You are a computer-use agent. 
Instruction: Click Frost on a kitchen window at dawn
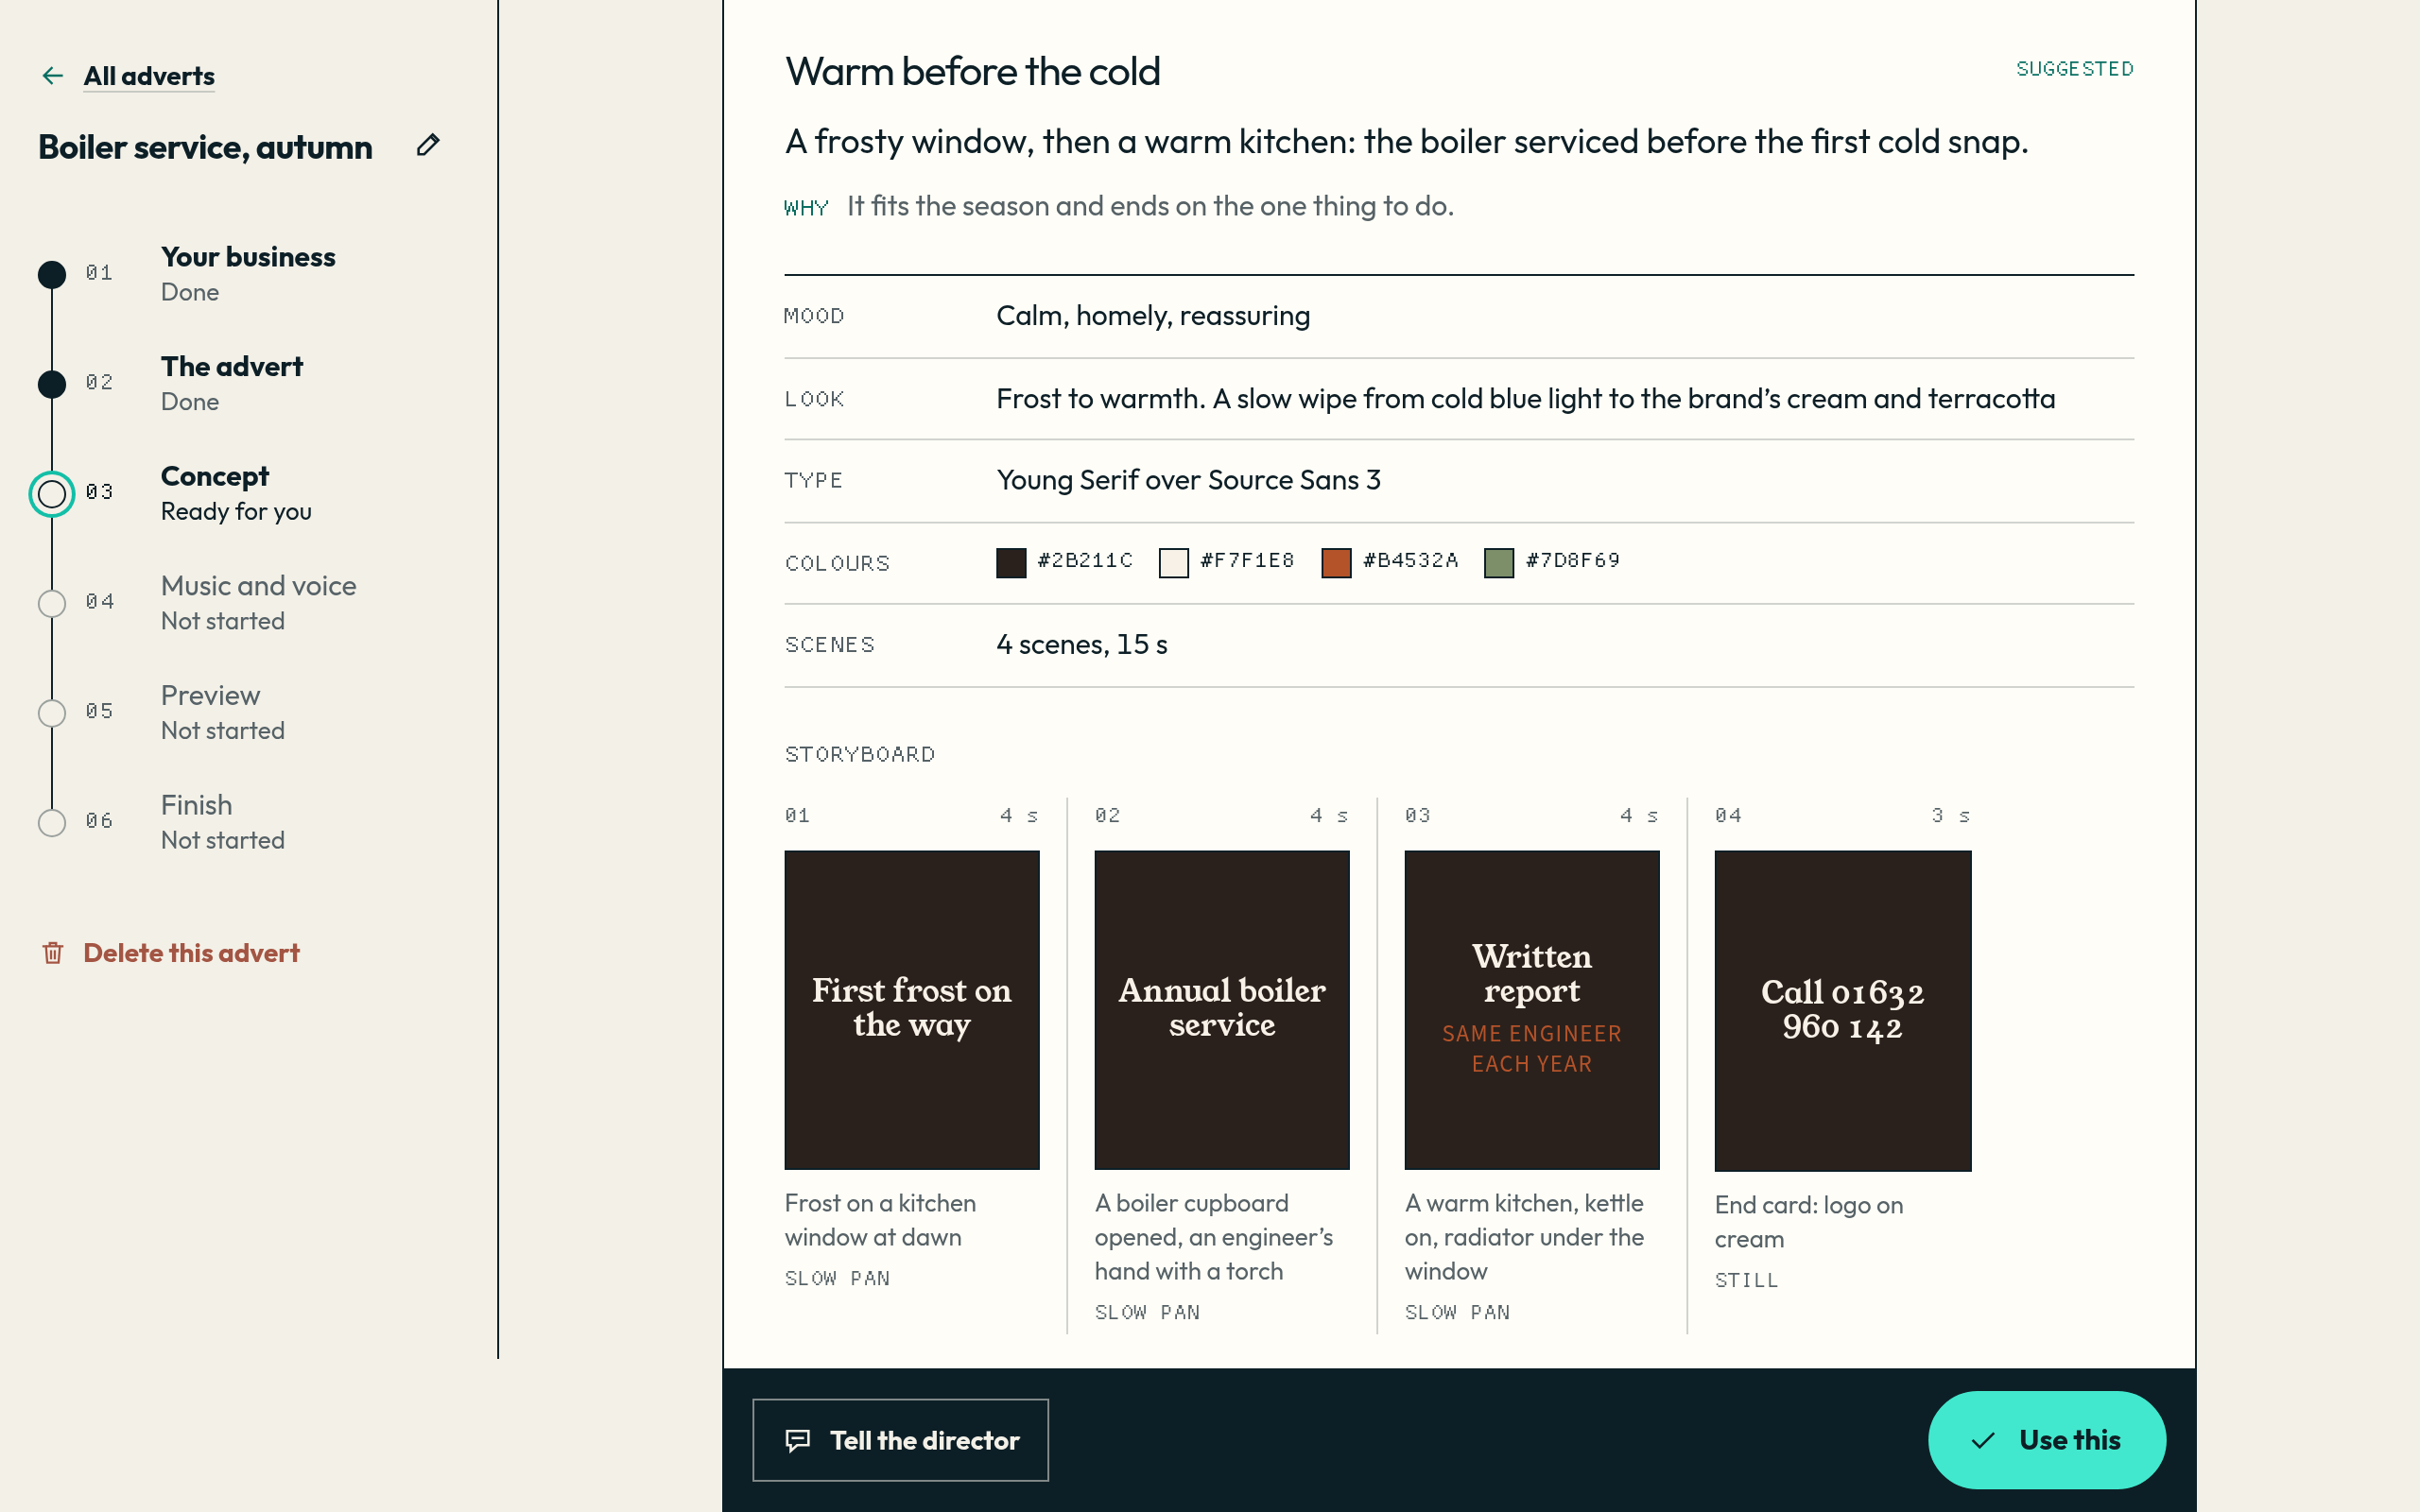click(x=880, y=1220)
